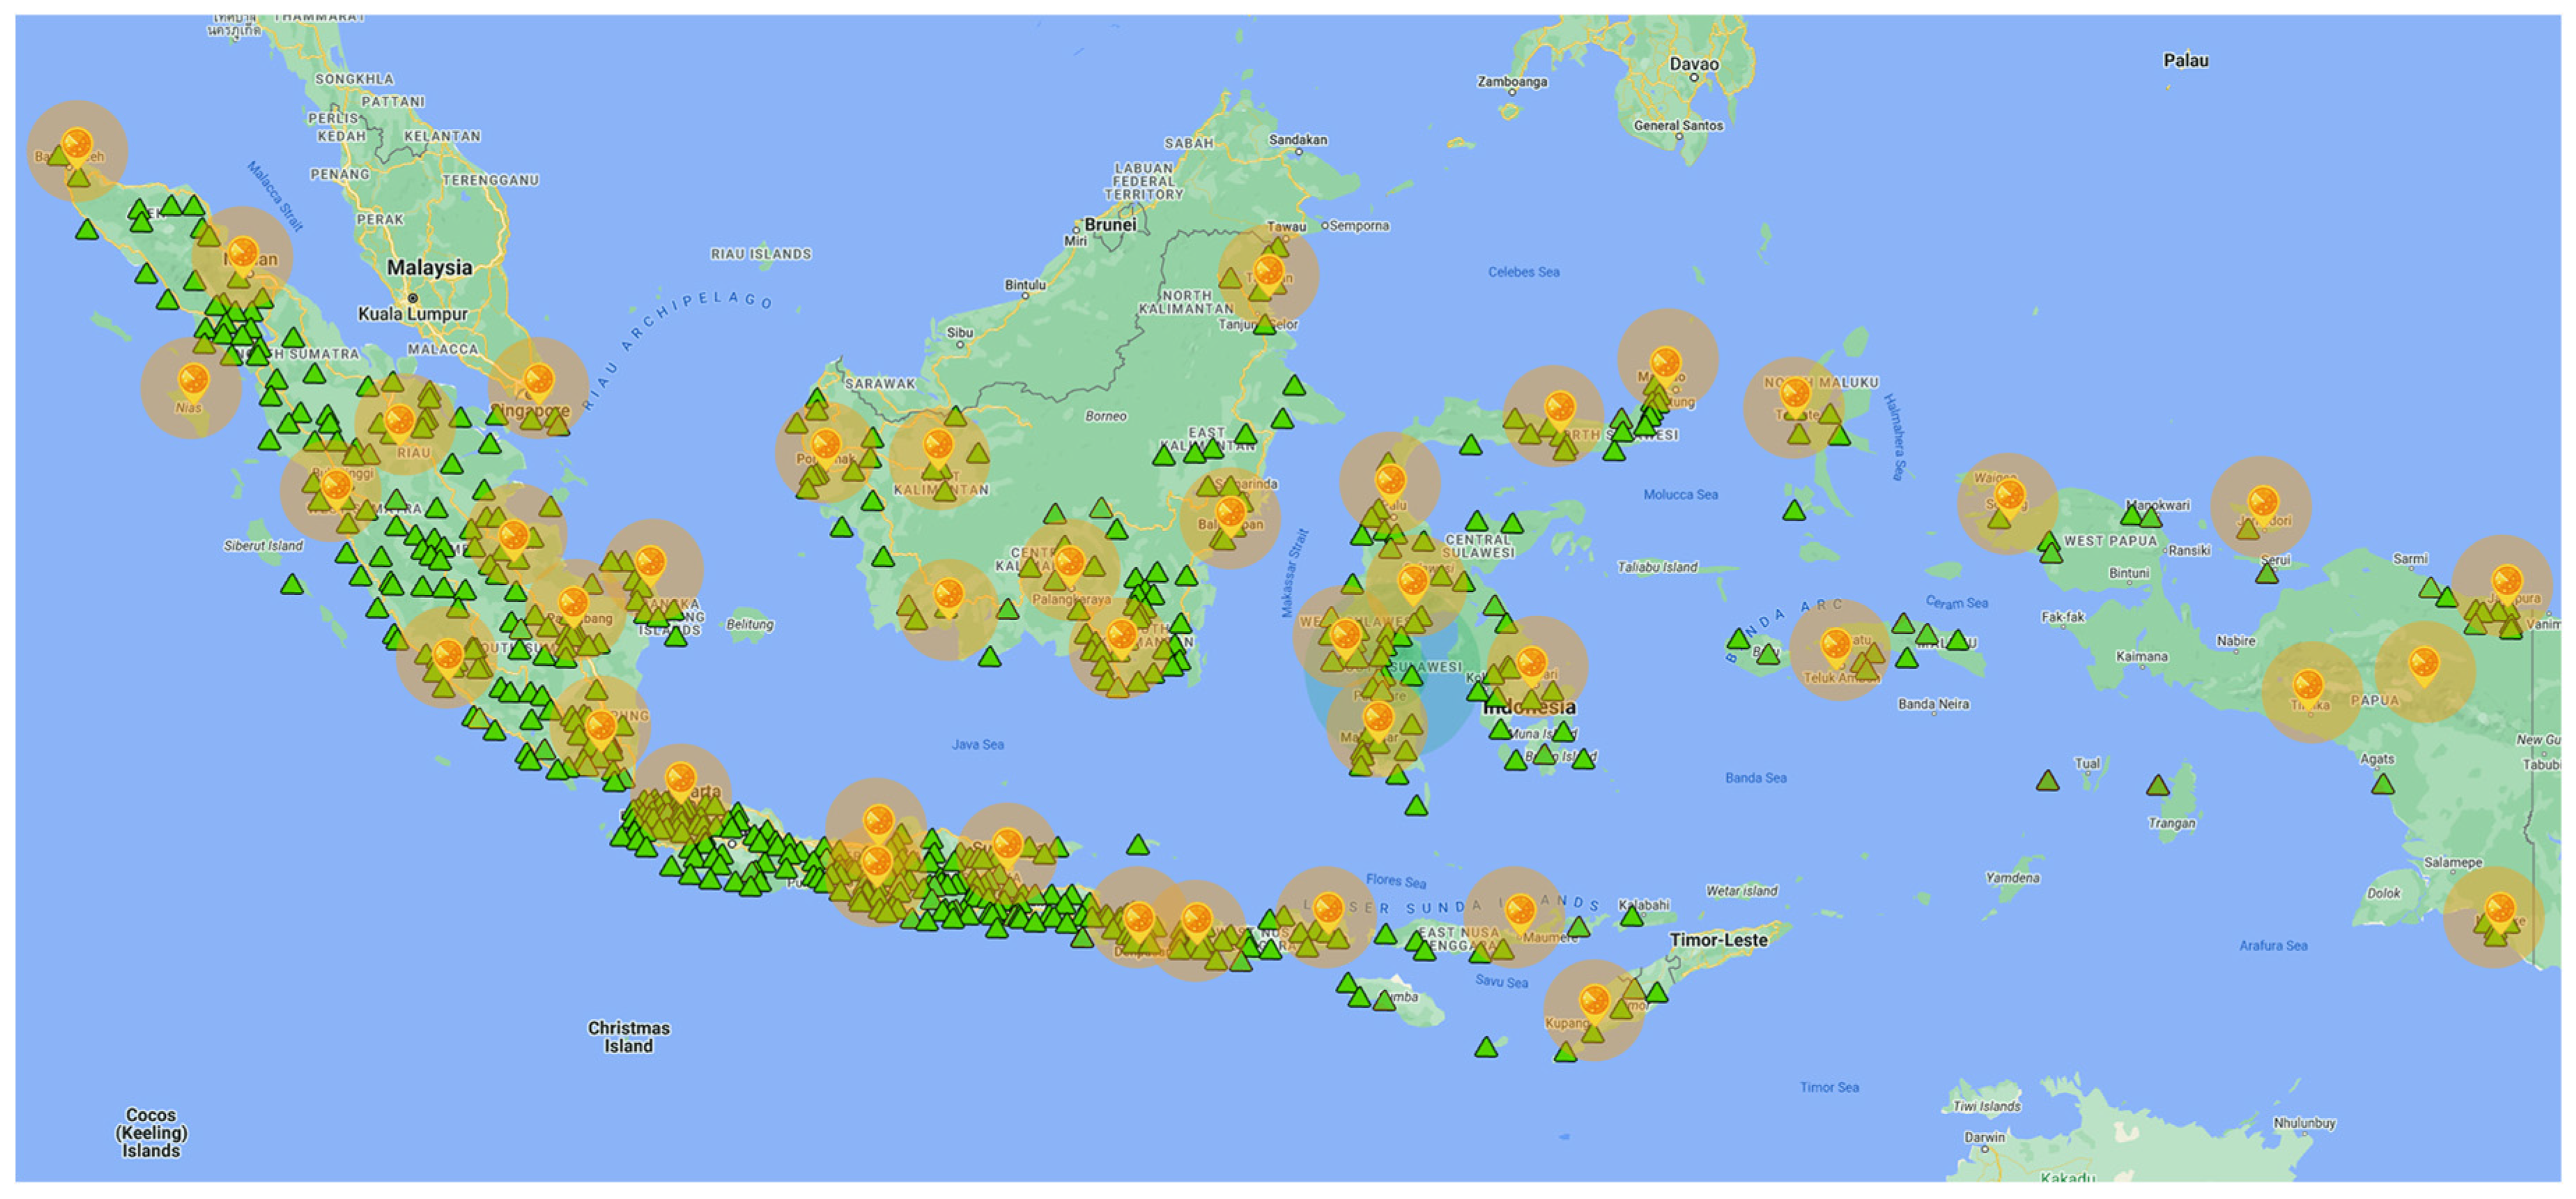Click the orange pin at Tarakan, North Kalimantan
2576x1199 pixels.
[x=1268, y=270]
